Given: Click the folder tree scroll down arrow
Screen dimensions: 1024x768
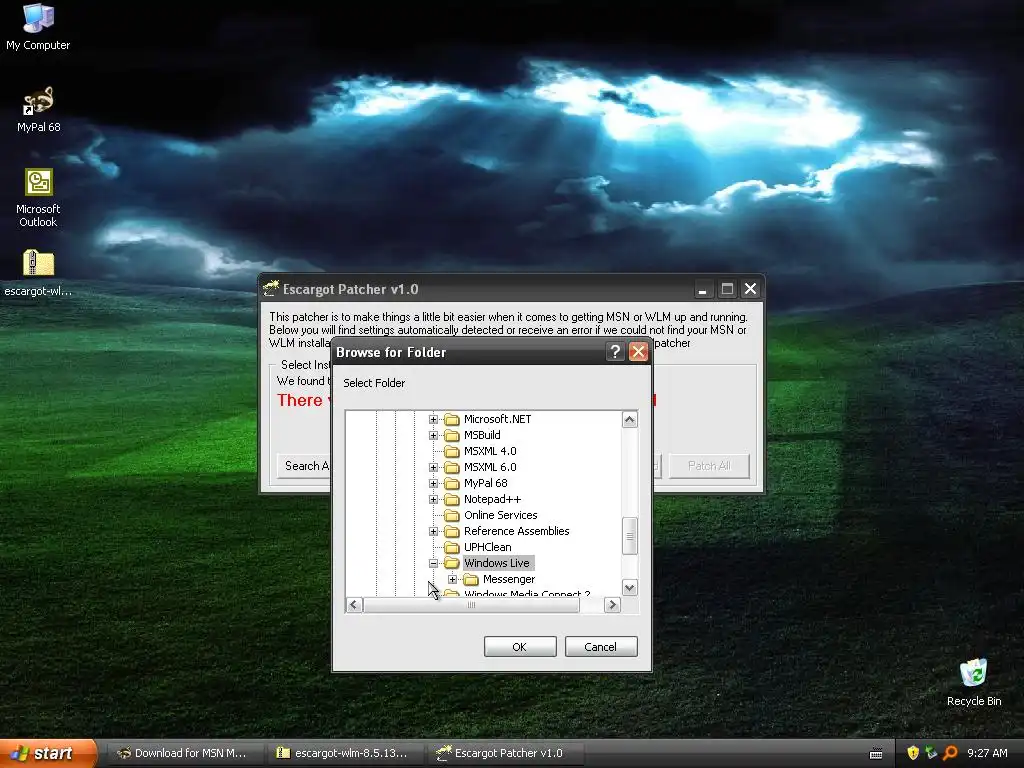Looking at the screenshot, I should click(630, 588).
